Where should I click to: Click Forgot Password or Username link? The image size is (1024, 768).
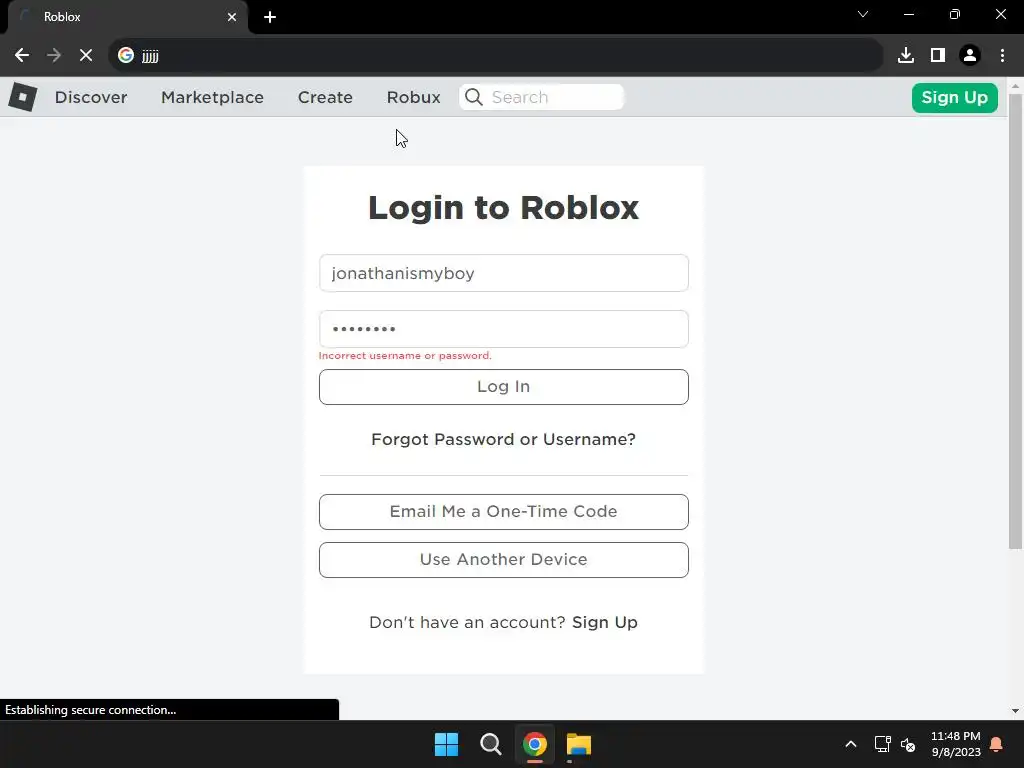coord(504,440)
